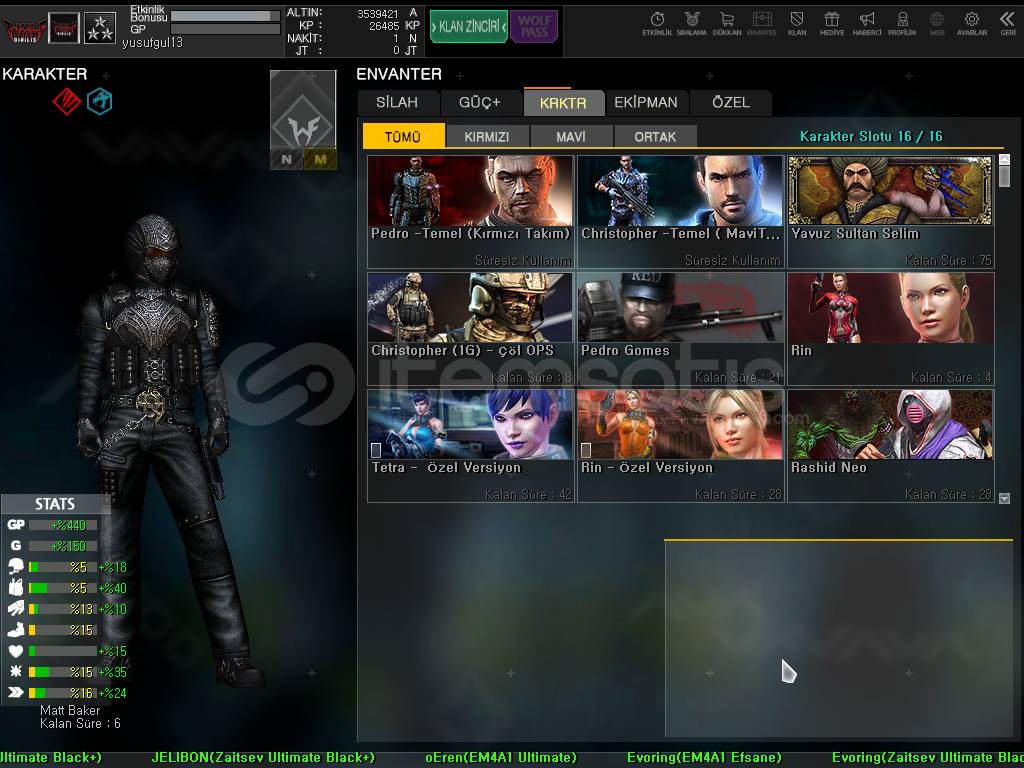The image size is (1024, 768).
Task: Filter characters by ORTAK
Action: (x=655, y=136)
